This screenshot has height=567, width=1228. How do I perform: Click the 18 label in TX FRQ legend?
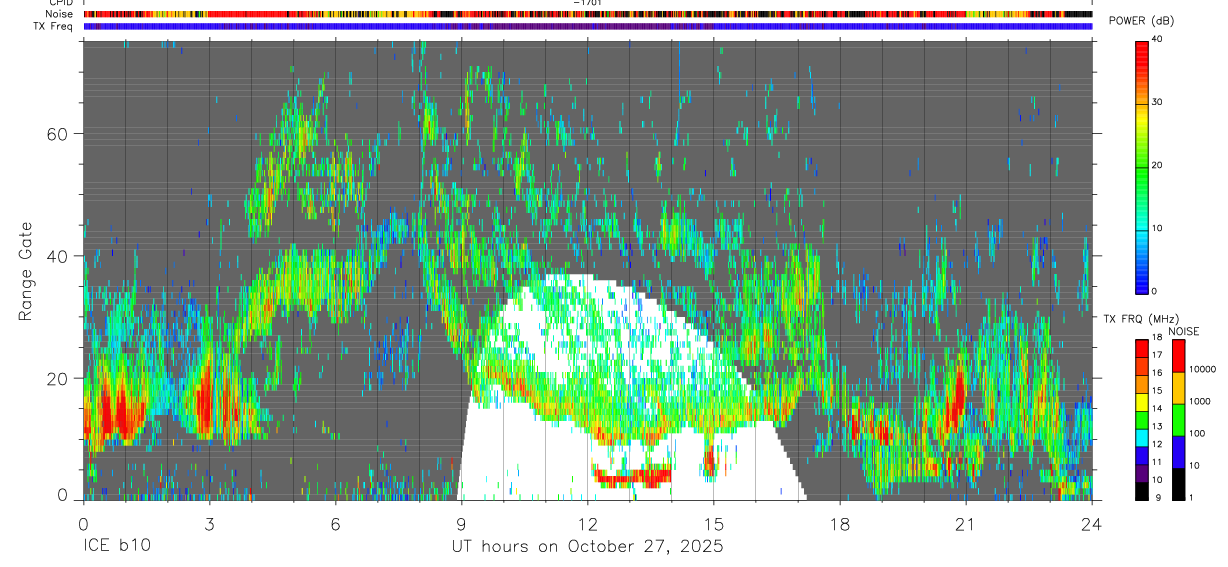[1156, 338]
